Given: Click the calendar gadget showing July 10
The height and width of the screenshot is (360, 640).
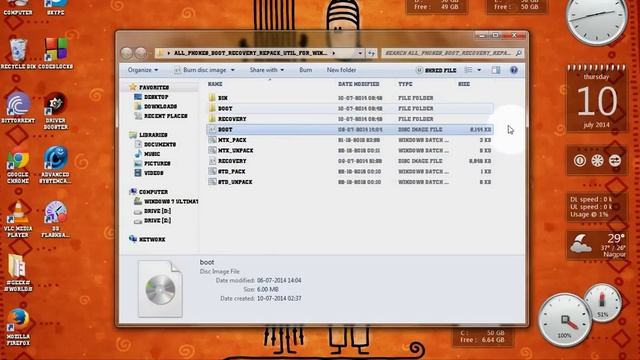Looking at the screenshot, I should pyautogui.click(x=597, y=99).
